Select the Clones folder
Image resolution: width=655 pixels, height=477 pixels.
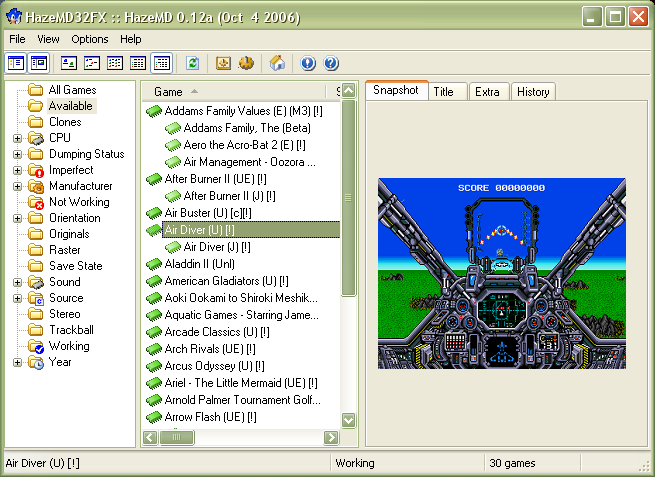[x=65, y=122]
